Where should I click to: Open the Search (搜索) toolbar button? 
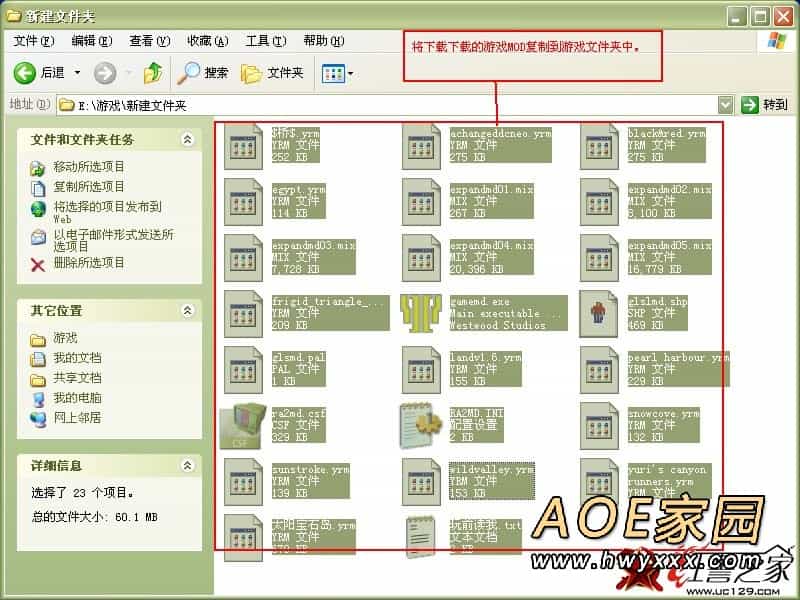click(203, 72)
